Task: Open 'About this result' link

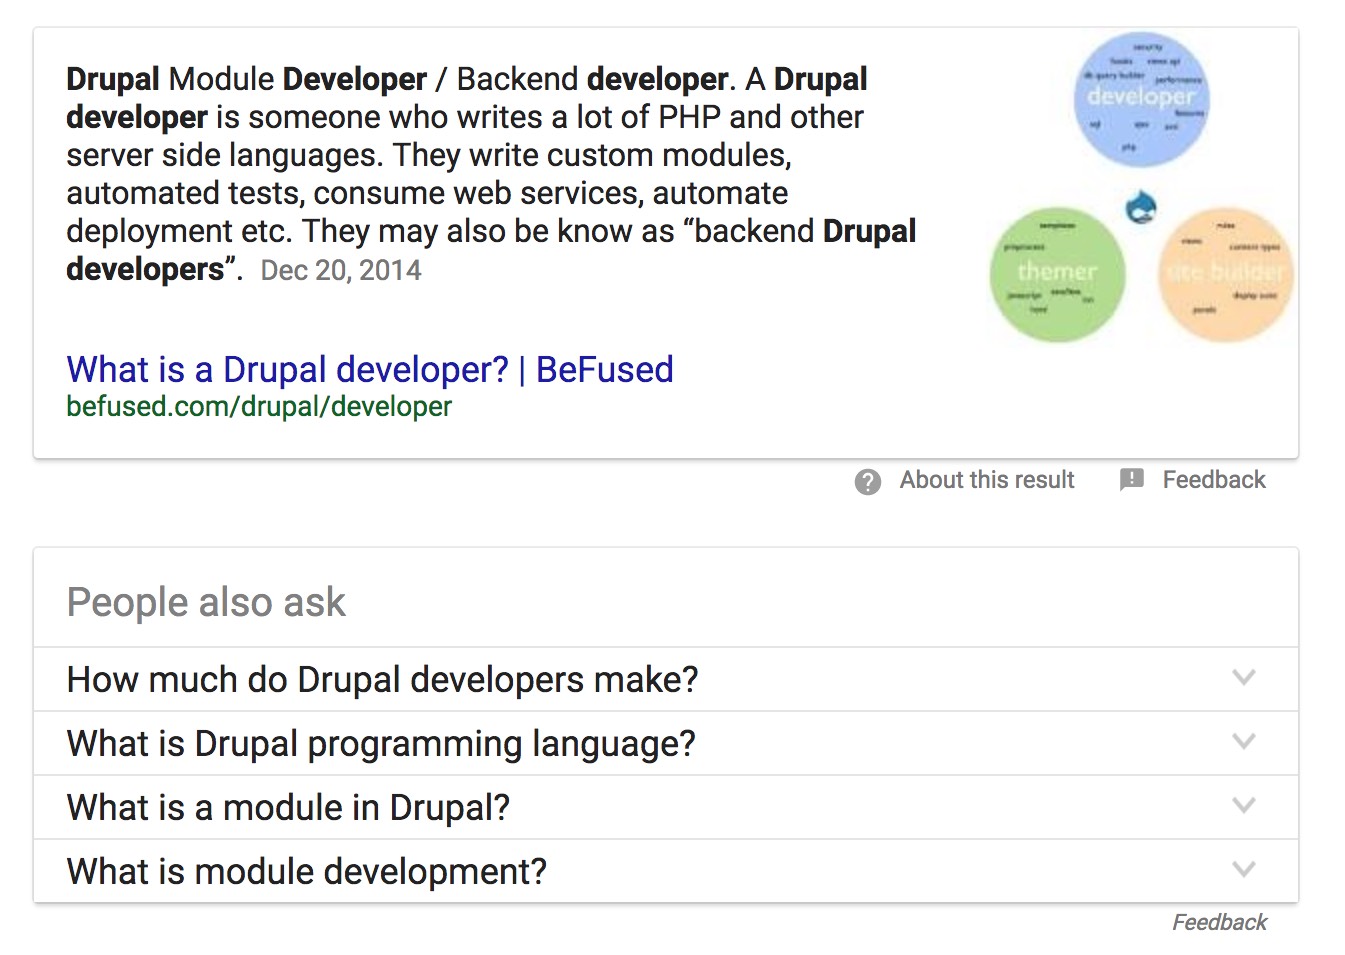Action: tap(987, 480)
